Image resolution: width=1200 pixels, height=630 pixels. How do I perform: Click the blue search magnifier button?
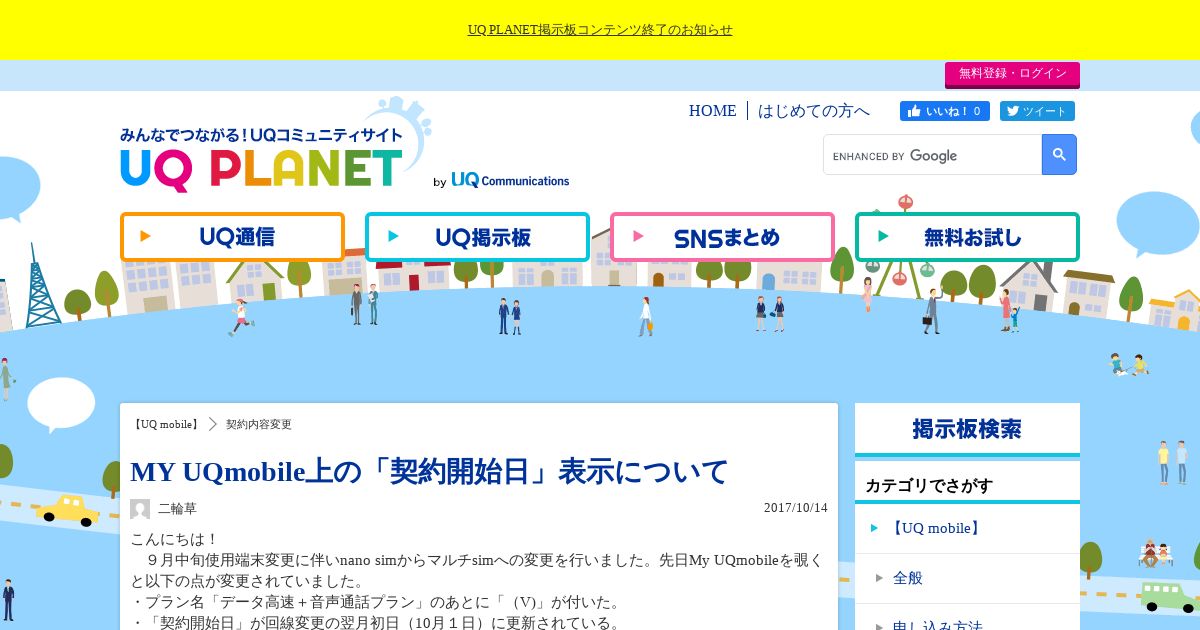click(1059, 155)
